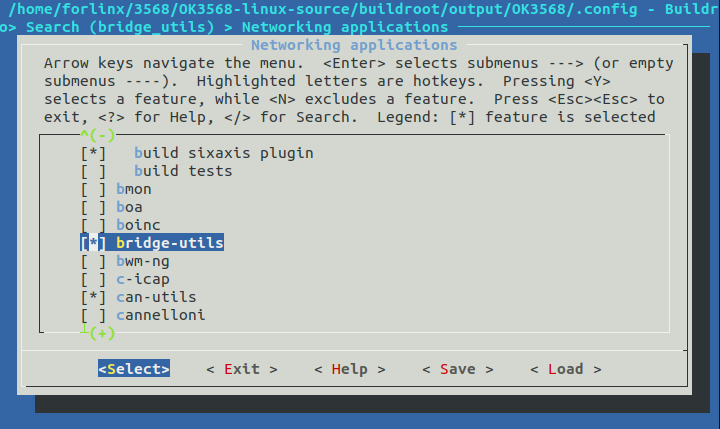
Task: Enable the bmon package checkbox
Action: (x=93, y=189)
